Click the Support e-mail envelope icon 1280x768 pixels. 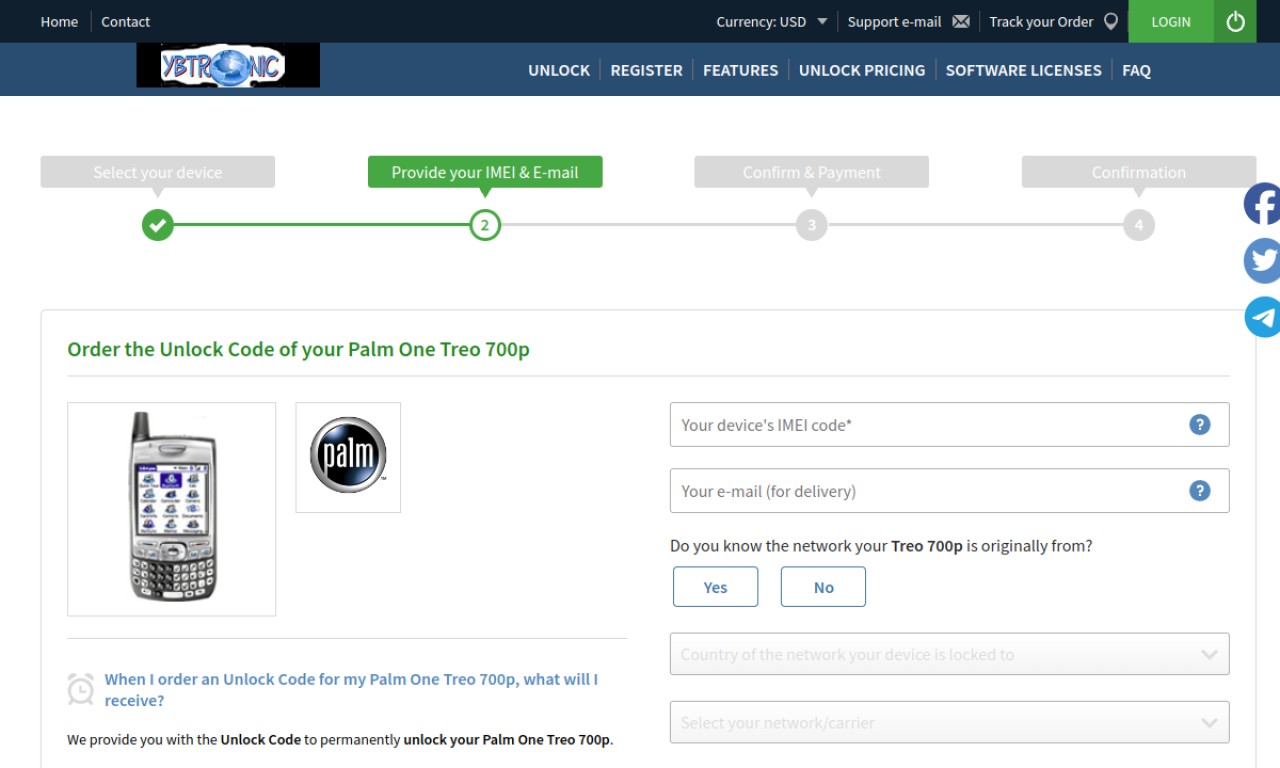(961, 21)
